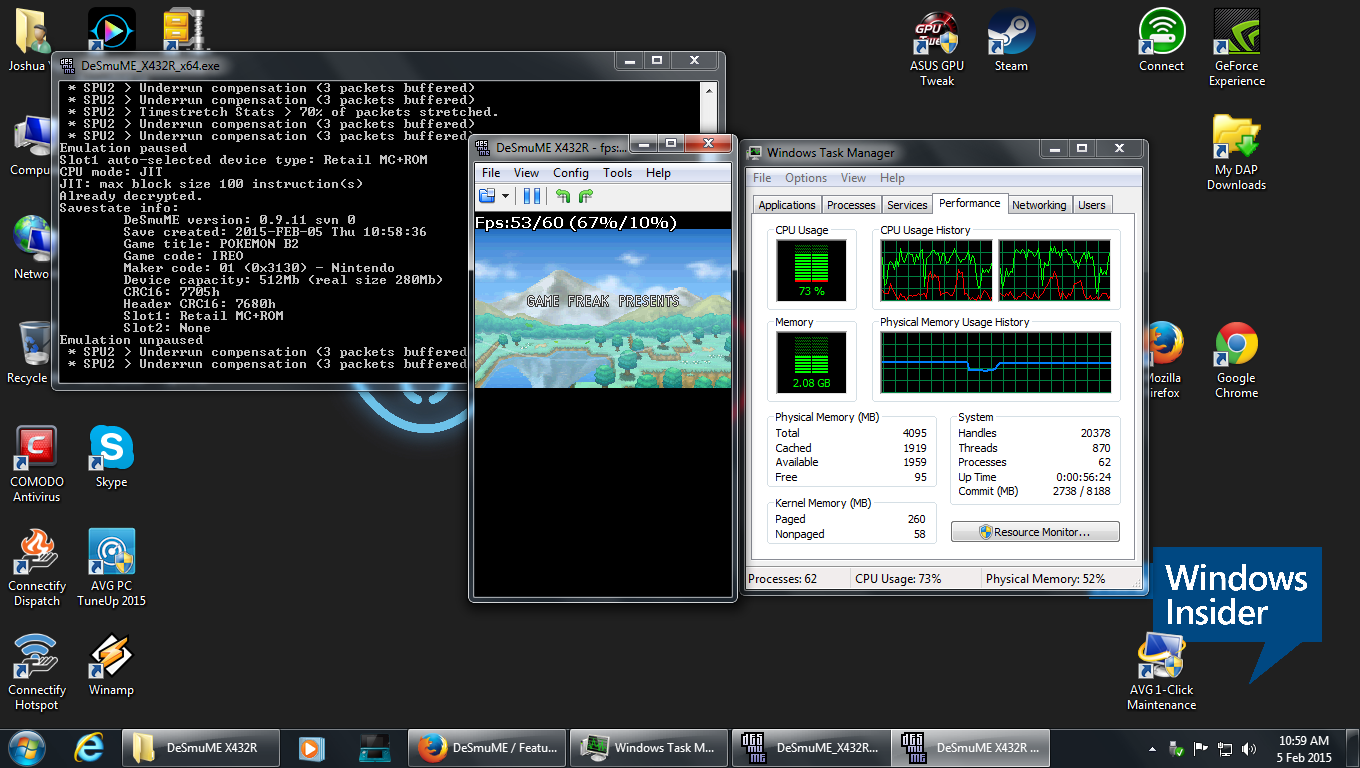The height and width of the screenshot is (768, 1360).
Task: Select the Services tab in Task Manager
Action: point(907,205)
